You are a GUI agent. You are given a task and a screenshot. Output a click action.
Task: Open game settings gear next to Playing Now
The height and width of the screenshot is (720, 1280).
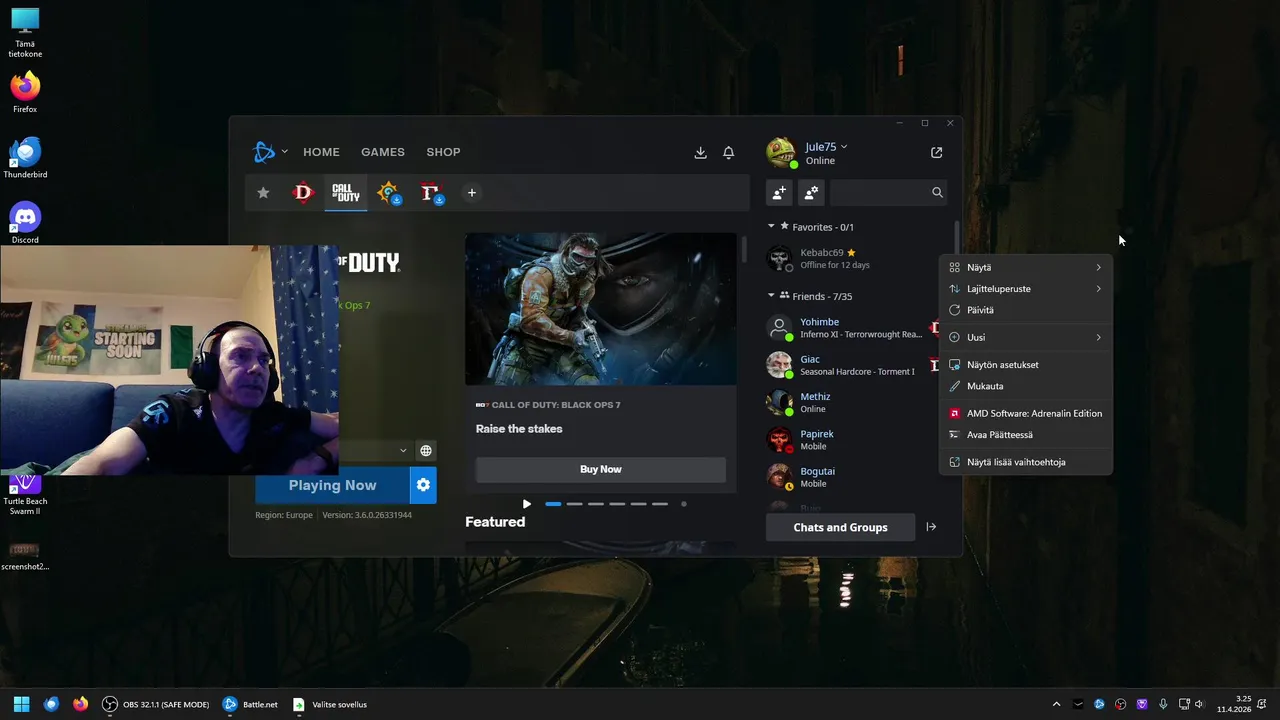(423, 485)
